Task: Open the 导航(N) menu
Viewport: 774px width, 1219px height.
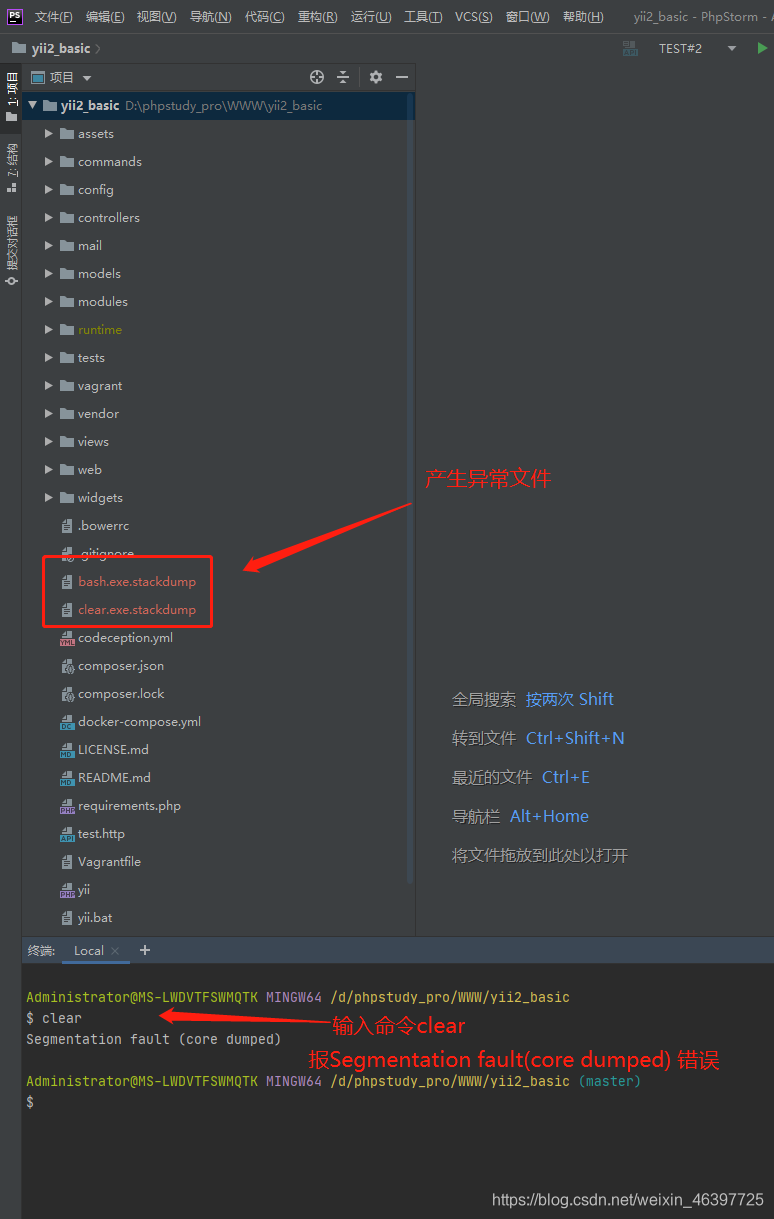Action: 210,17
